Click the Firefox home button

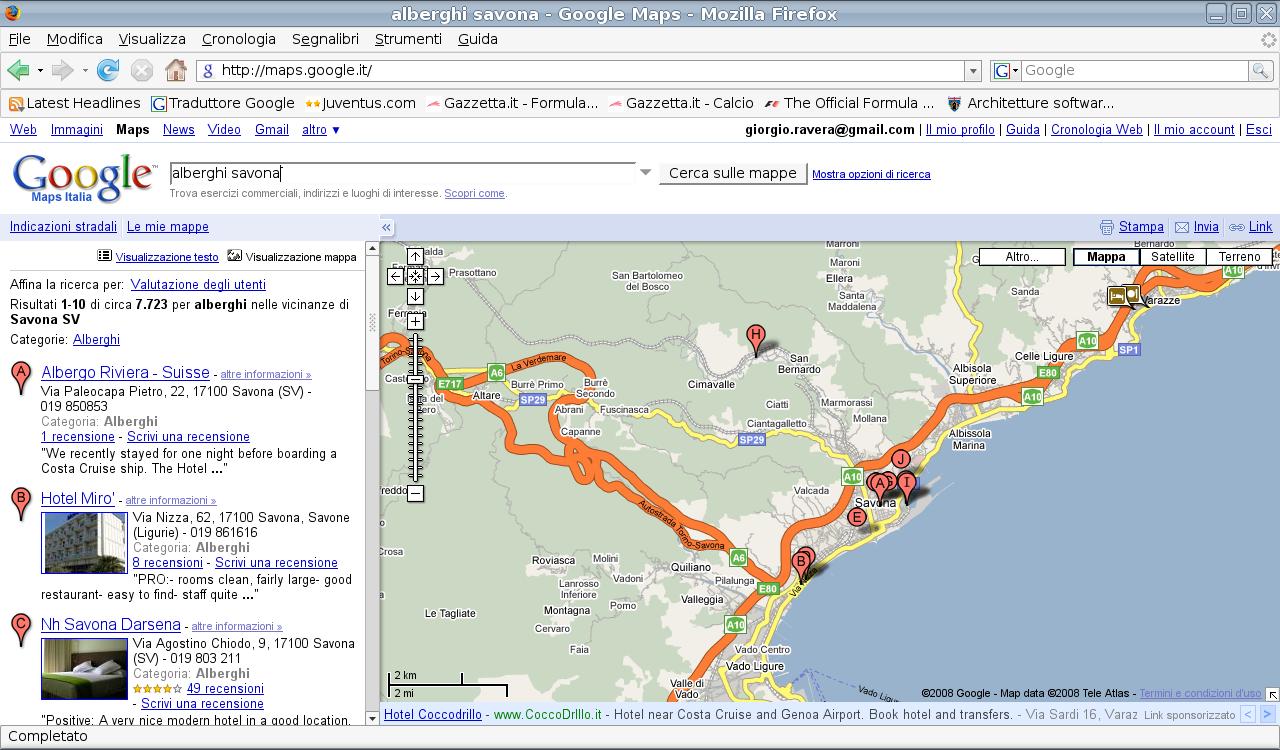[x=176, y=70]
